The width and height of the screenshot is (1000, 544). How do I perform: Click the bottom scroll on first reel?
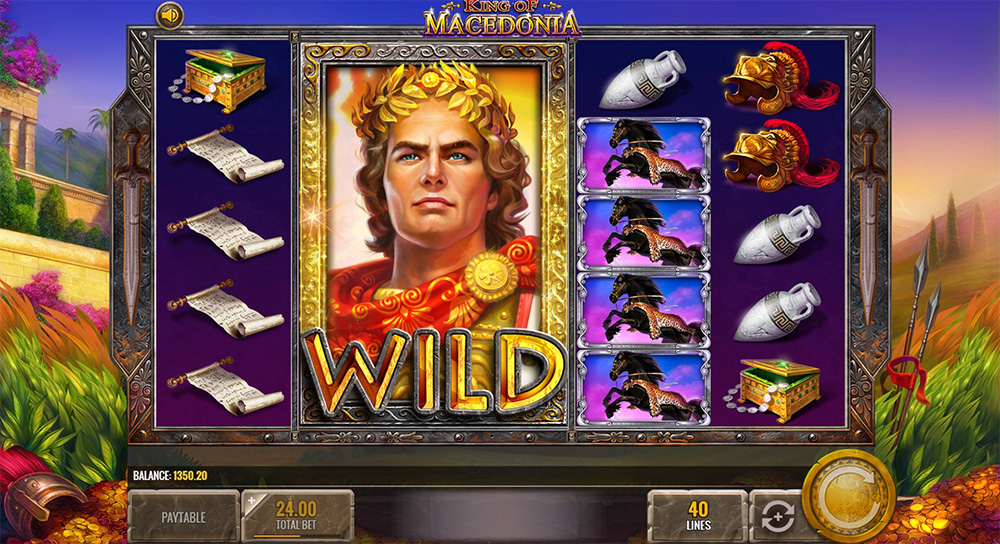coord(225,386)
